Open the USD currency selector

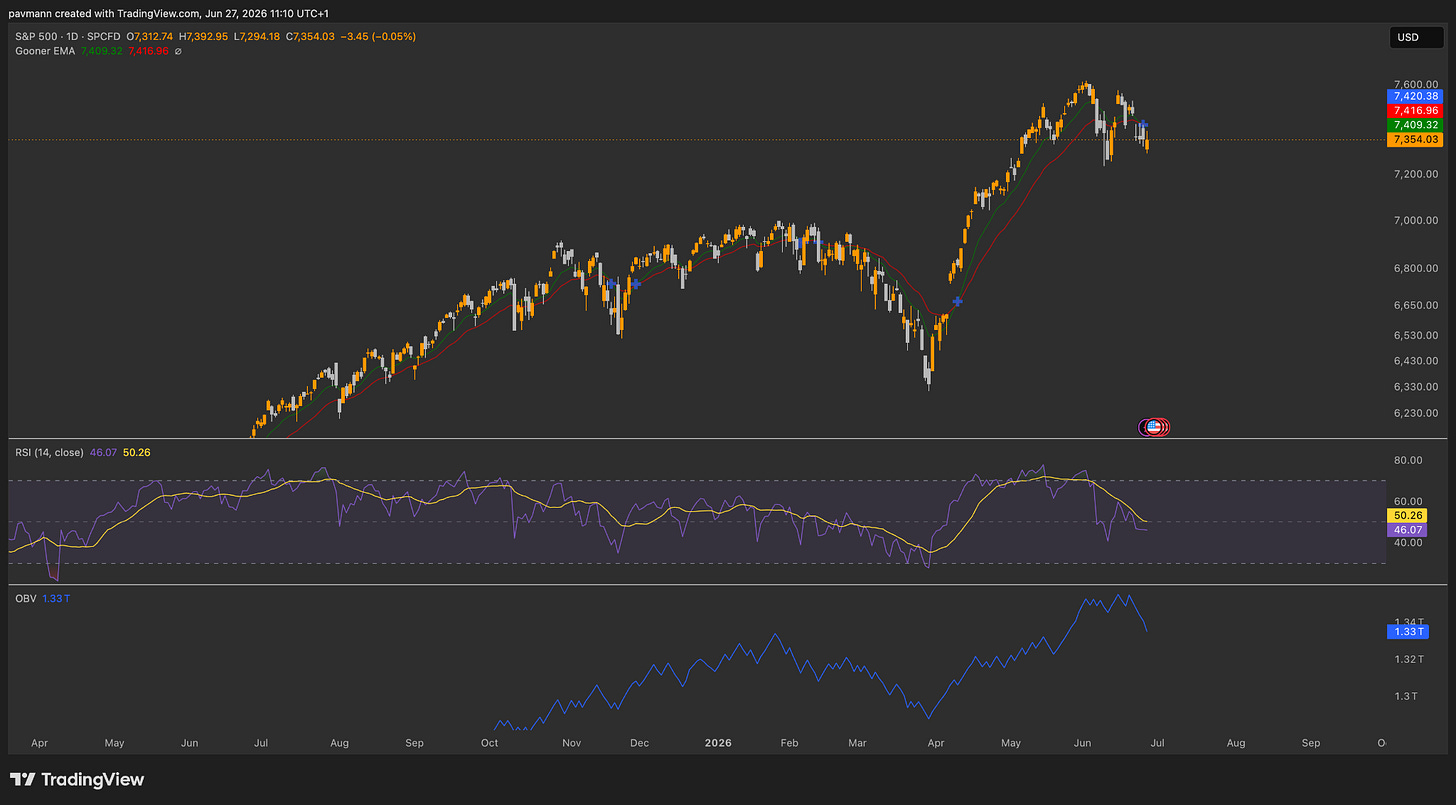1416,39
